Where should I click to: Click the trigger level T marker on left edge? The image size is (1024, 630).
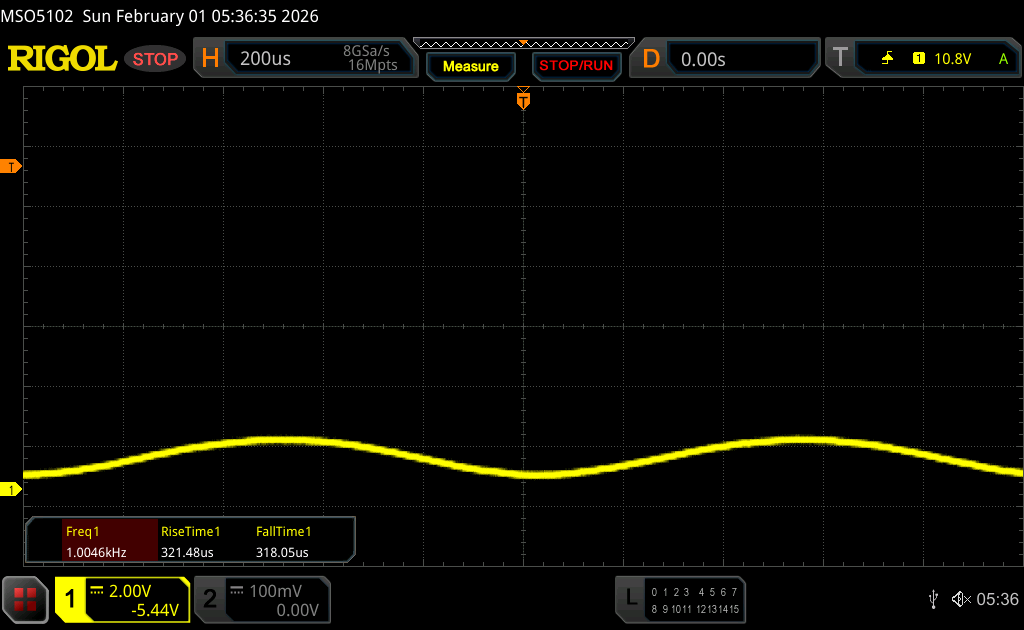coord(12,166)
